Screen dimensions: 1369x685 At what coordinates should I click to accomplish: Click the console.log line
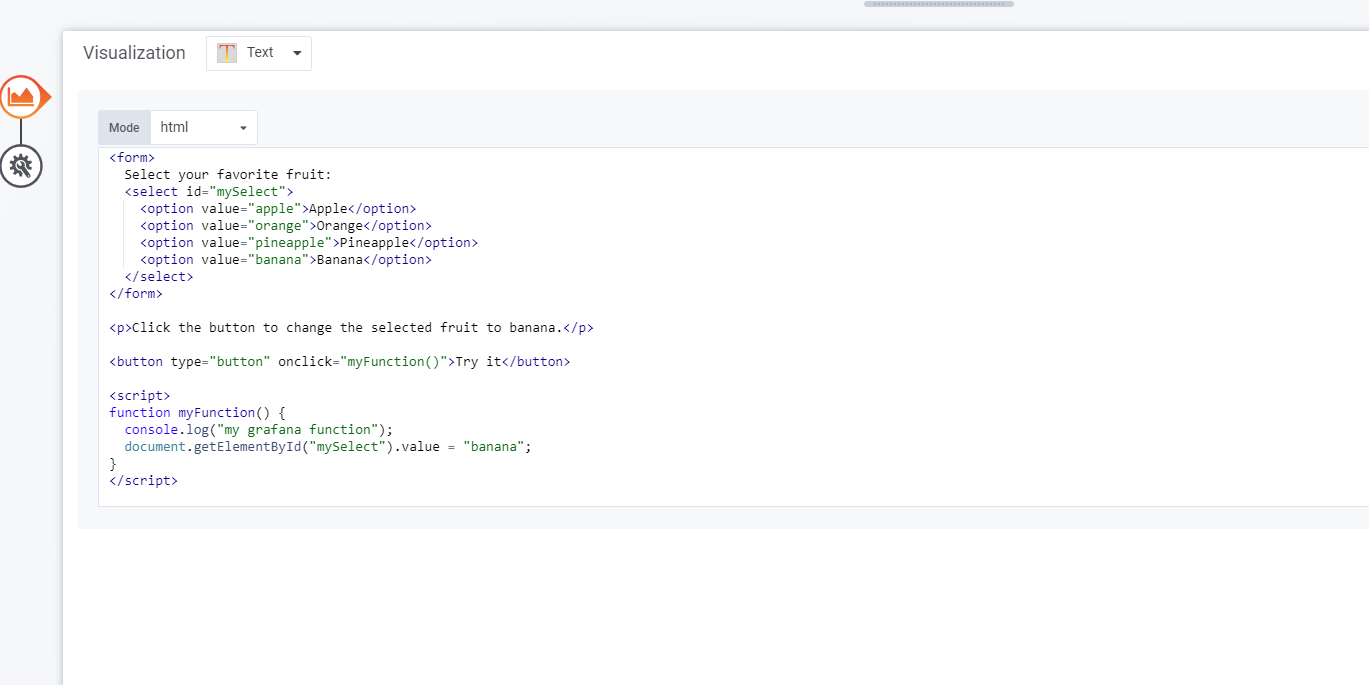click(x=259, y=429)
